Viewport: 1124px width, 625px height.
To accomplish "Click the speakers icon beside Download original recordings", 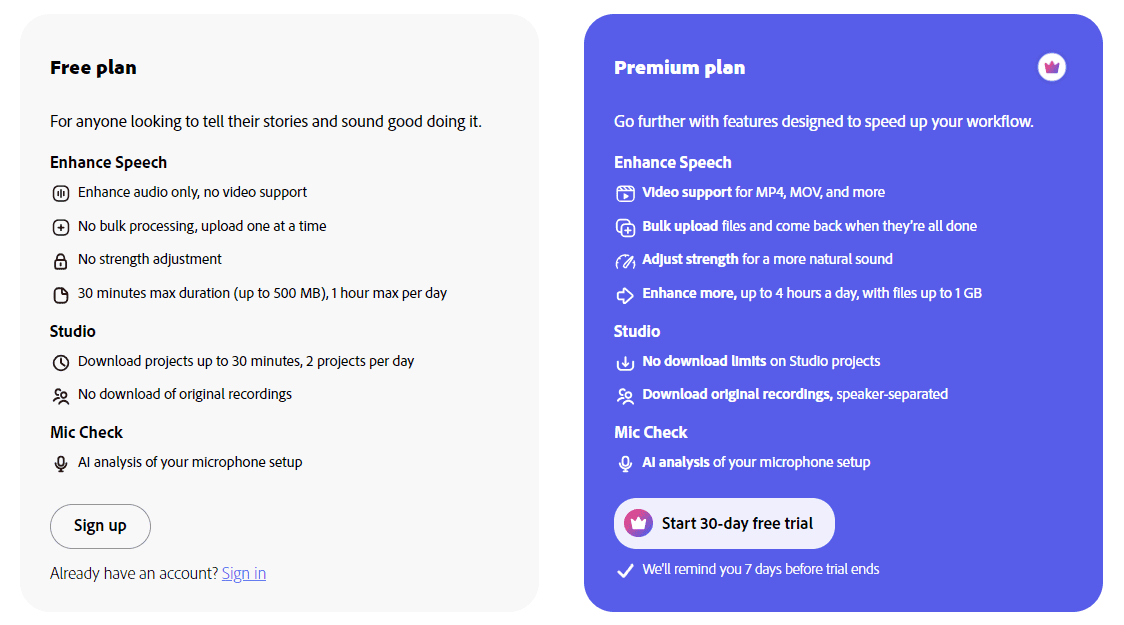I will click(625, 396).
